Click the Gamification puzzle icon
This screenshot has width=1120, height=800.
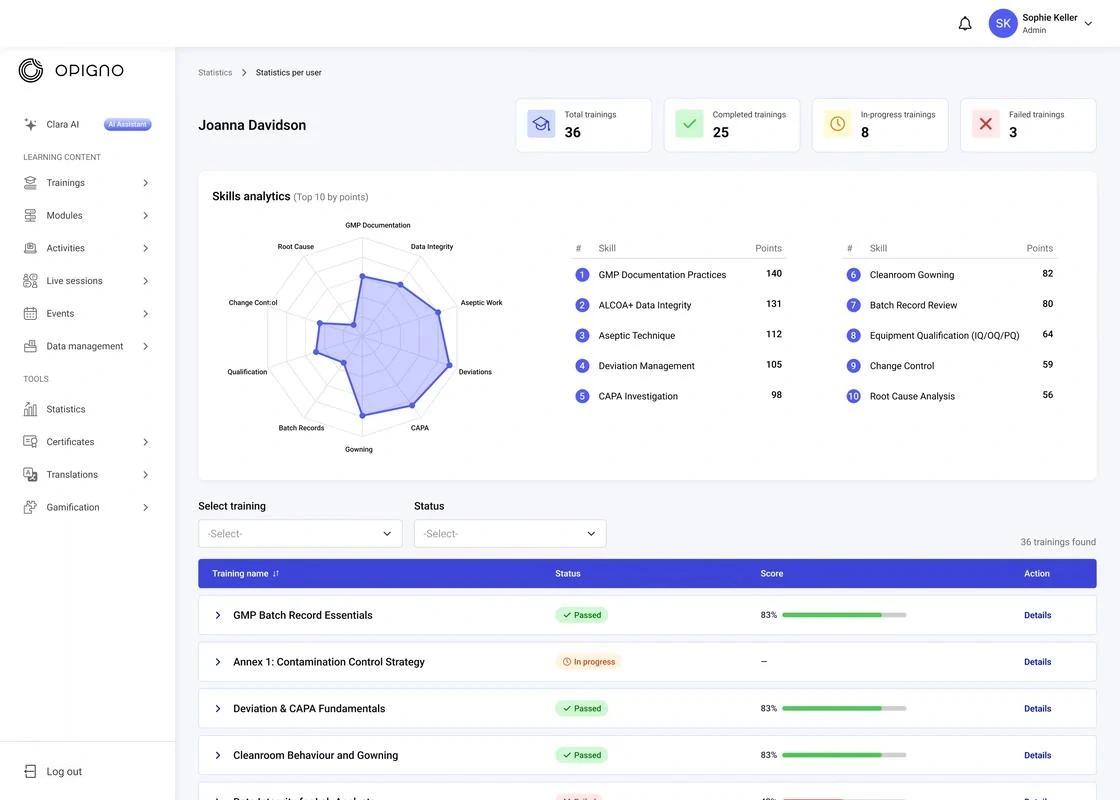click(x=30, y=507)
